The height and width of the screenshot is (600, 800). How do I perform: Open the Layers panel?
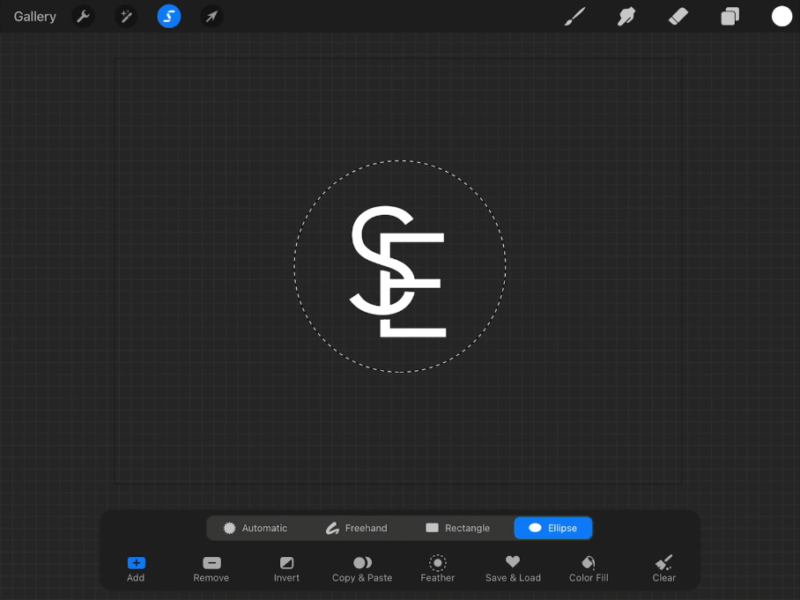[x=729, y=16]
